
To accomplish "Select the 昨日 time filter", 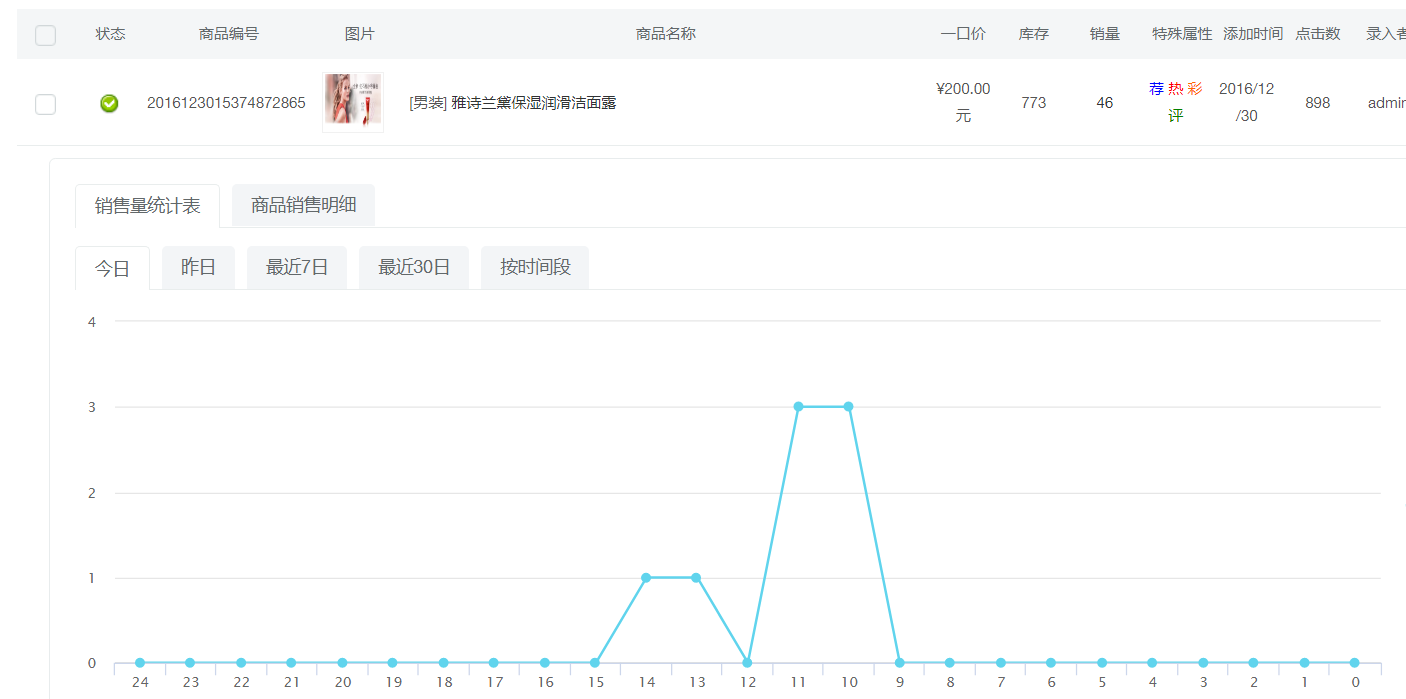I will pyautogui.click(x=198, y=267).
